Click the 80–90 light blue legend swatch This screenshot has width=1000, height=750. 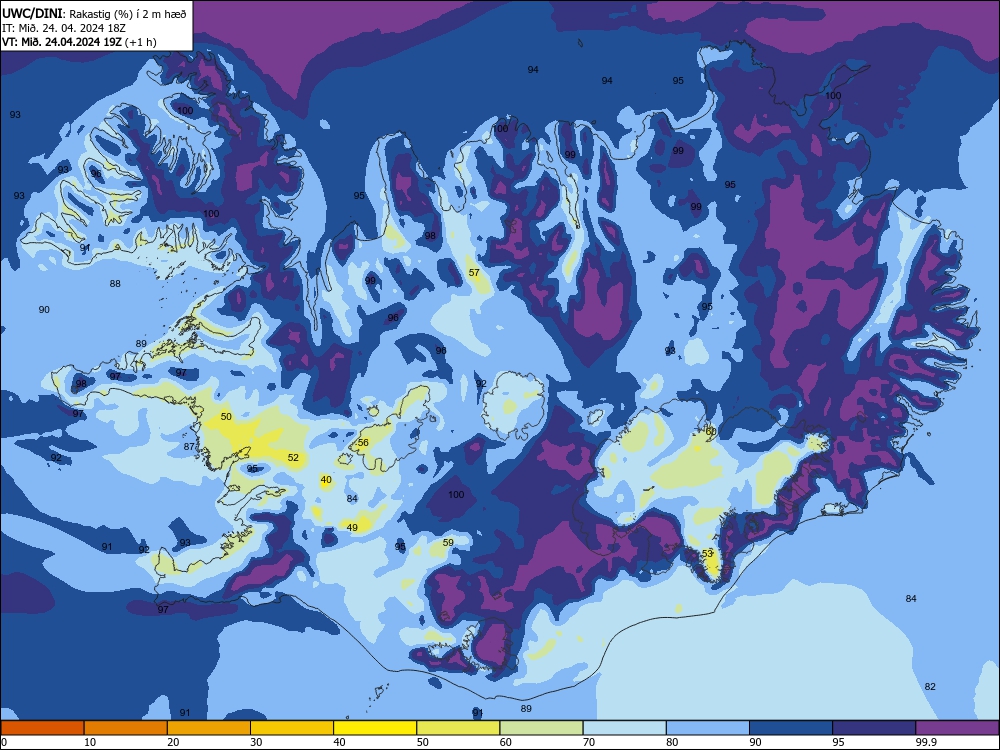(707, 728)
